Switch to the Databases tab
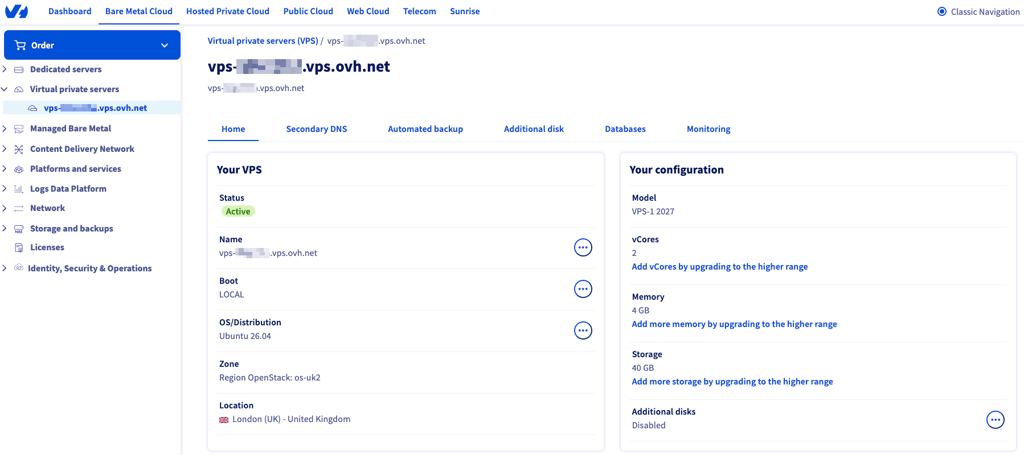This screenshot has width=1024, height=455. coord(626,129)
